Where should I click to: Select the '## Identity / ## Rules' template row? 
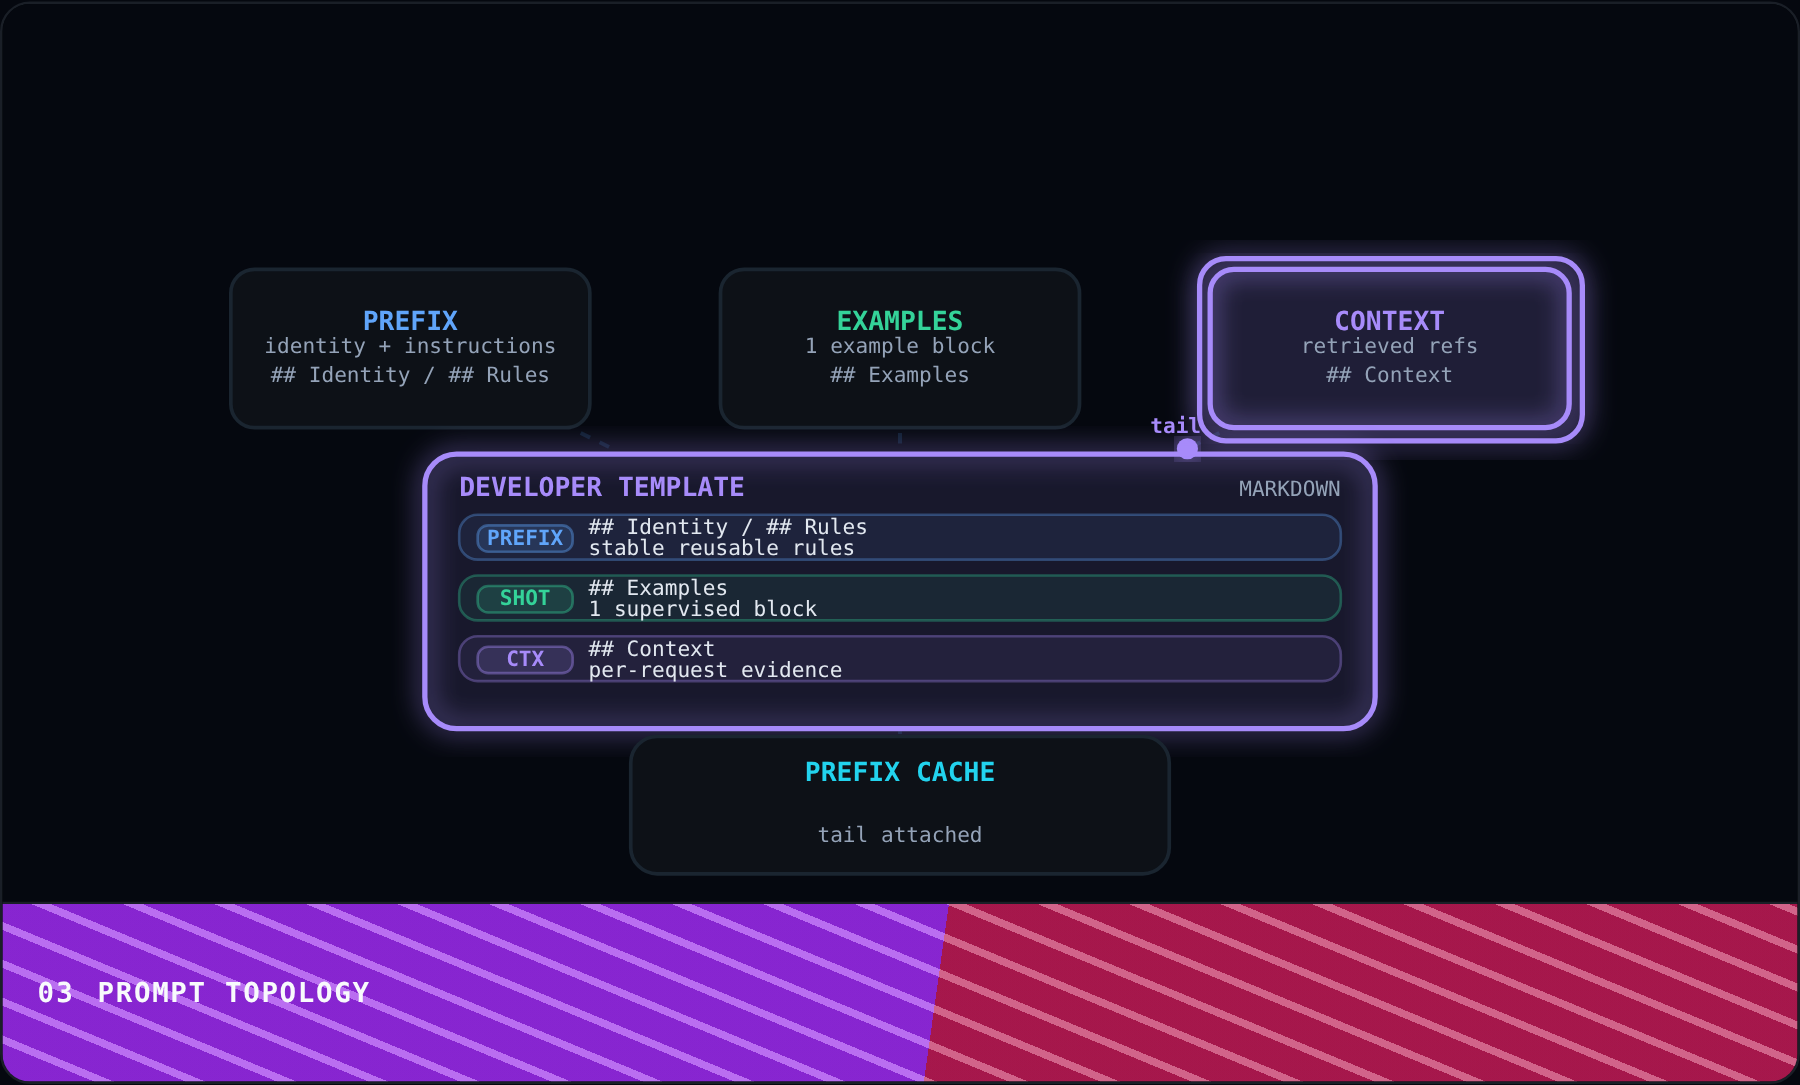900,537
